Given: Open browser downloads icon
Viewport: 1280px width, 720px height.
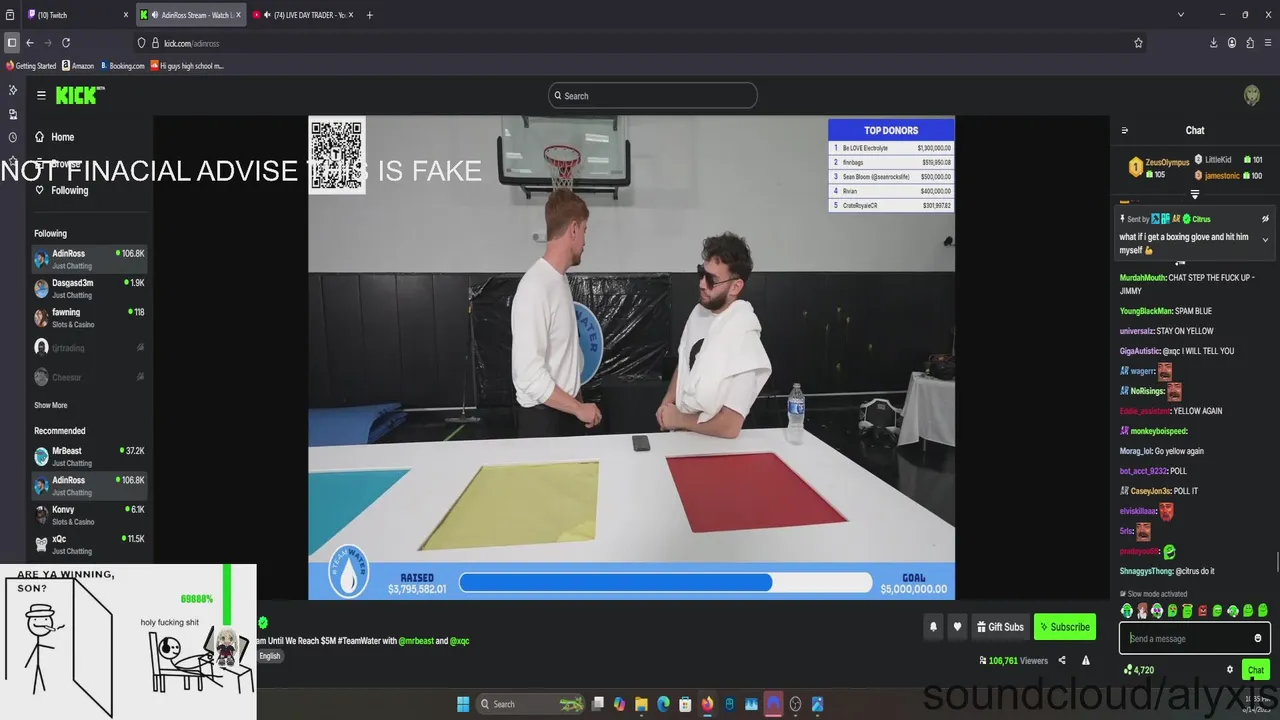Looking at the screenshot, I should (x=1214, y=43).
